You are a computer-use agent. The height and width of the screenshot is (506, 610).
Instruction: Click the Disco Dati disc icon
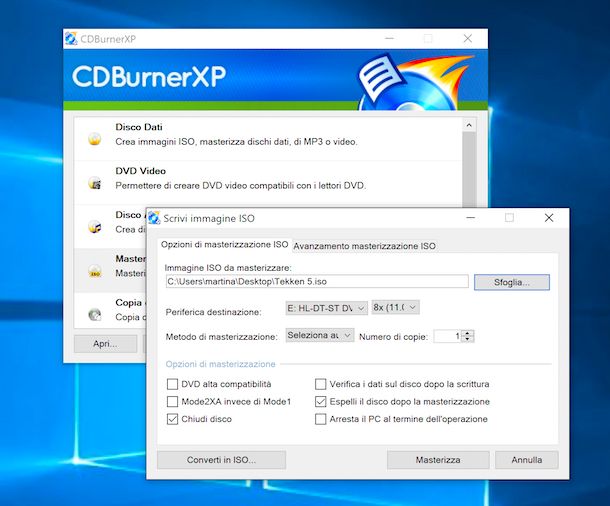click(x=95, y=138)
